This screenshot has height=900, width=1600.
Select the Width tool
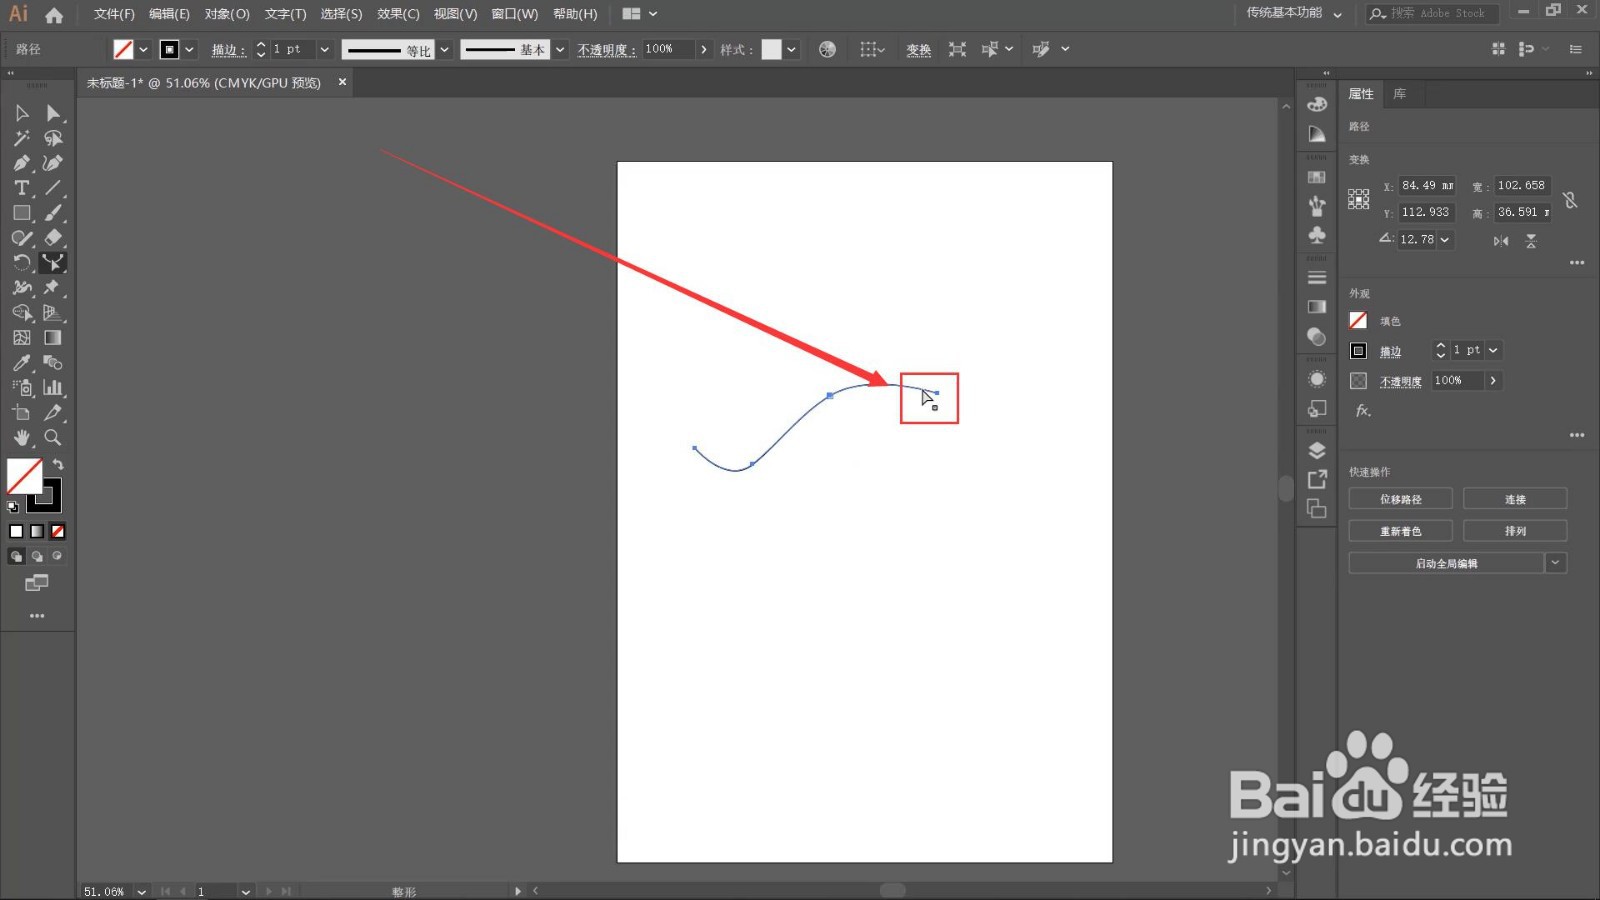click(22, 288)
